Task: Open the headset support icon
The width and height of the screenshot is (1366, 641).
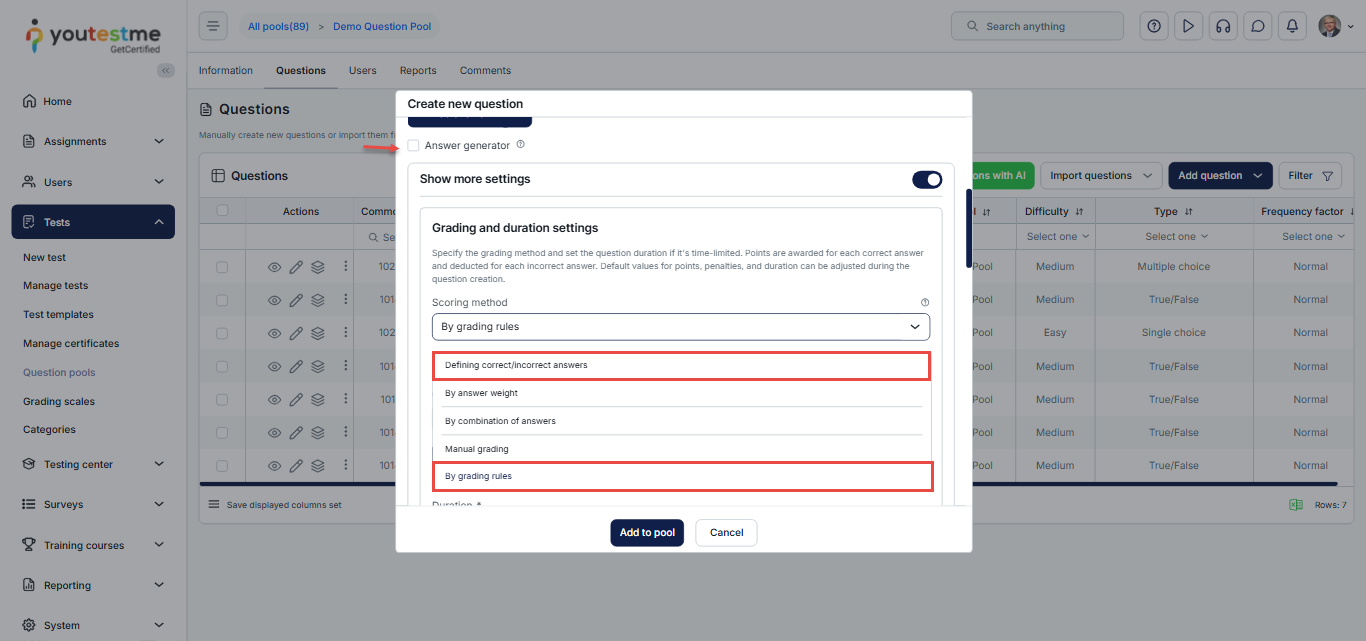Action: [1222, 26]
